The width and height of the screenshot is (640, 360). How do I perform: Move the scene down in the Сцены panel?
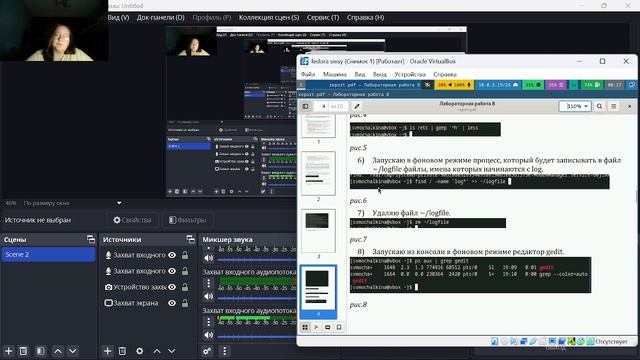73,351
